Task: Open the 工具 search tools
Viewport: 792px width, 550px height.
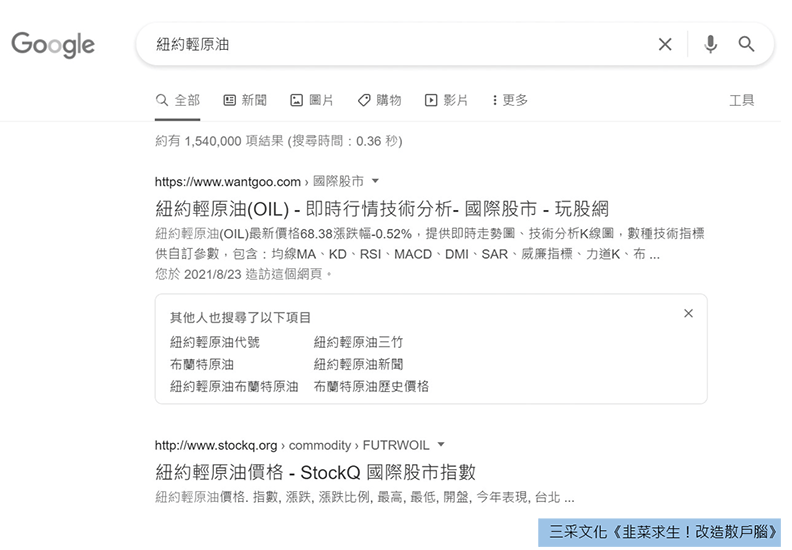Action: click(x=741, y=100)
